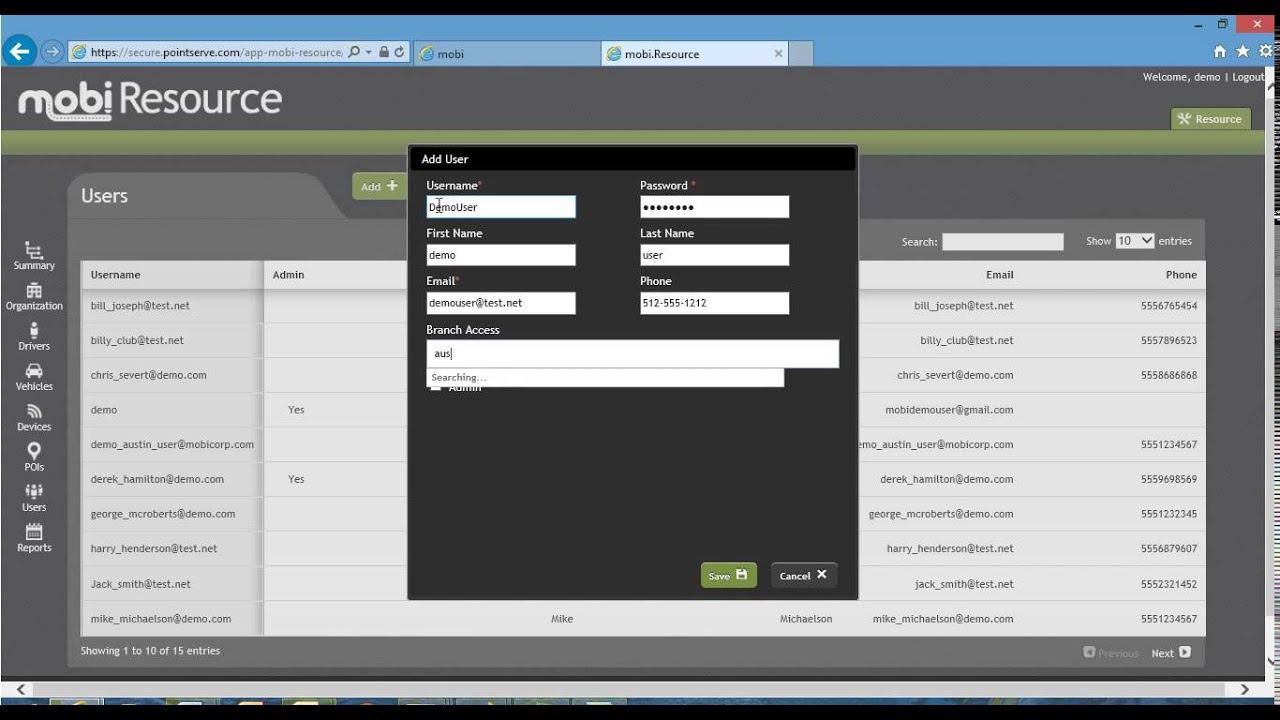Sort table by Phone column
The image size is (1280, 720).
(x=1181, y=275)
